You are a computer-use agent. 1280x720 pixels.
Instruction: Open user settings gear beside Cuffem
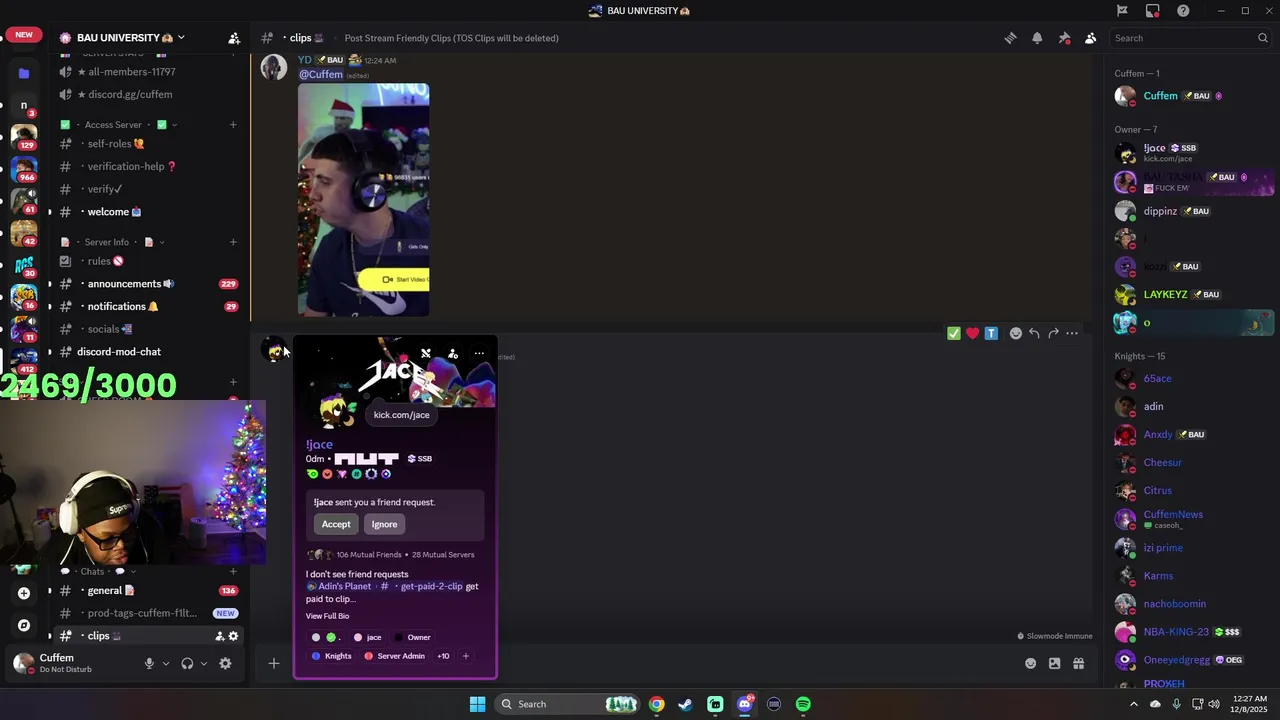(x=225, y=663)
